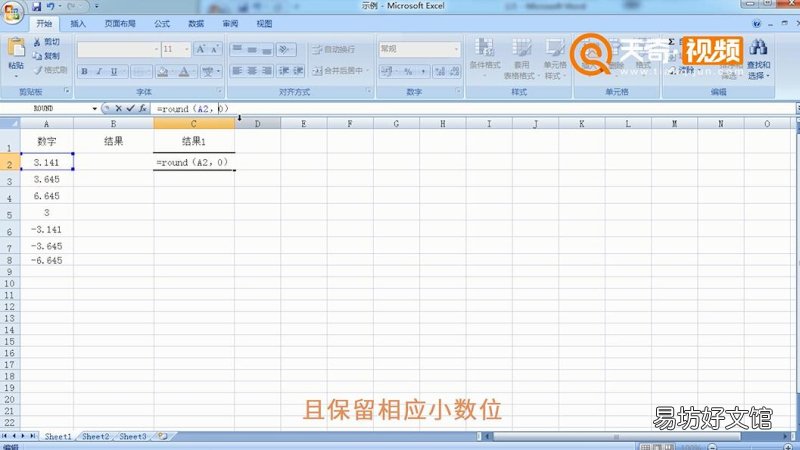800x450 pixels.
Task: Click the Cut (剪切) icon
Action: [37, 42]
